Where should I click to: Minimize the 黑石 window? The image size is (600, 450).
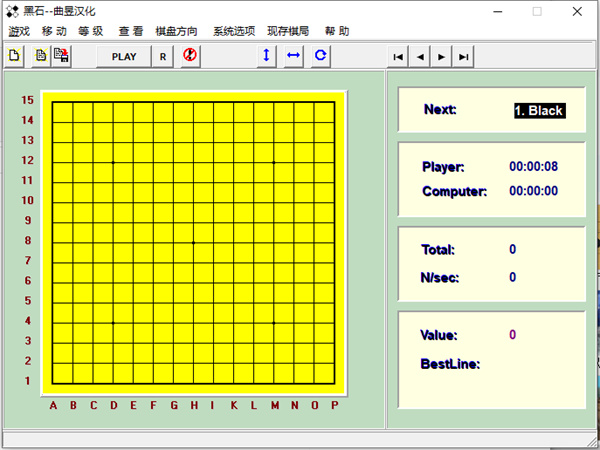pyautogui.click(x=497, y=11)
